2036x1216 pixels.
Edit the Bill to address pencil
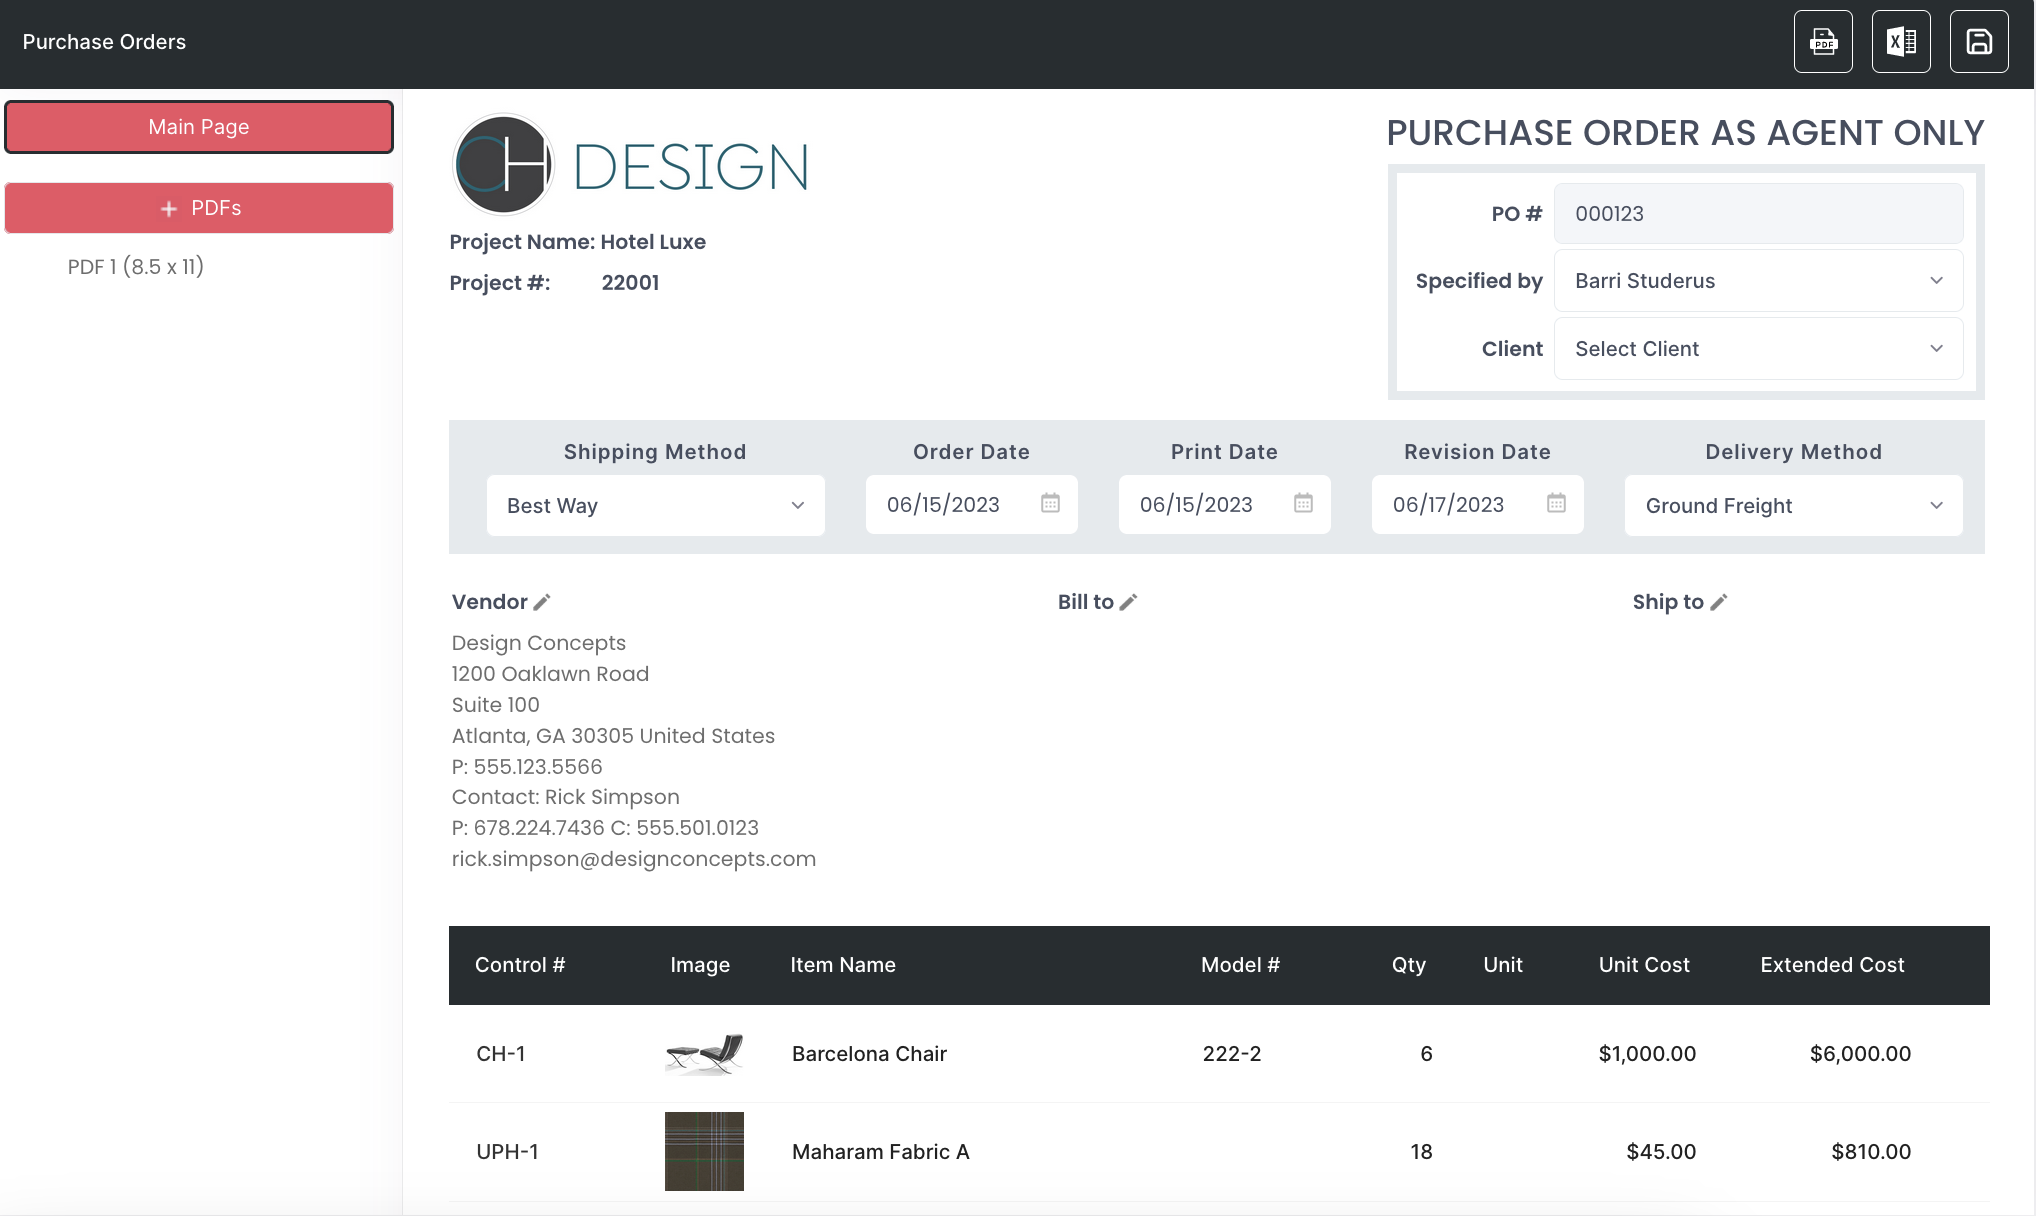1128,602
